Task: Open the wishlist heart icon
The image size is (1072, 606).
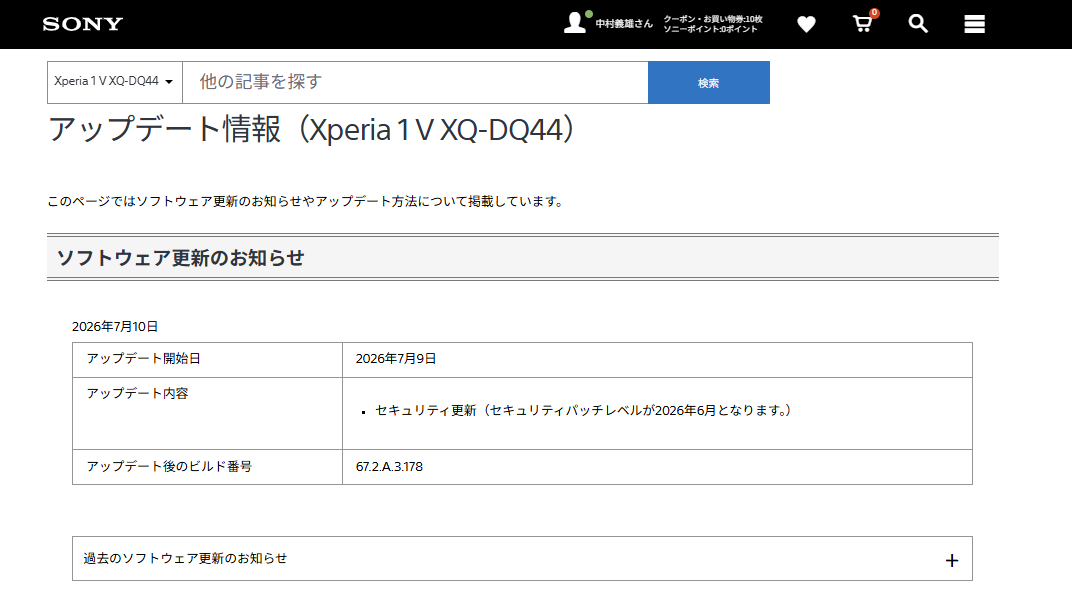Action: click(x=806, y=25)
